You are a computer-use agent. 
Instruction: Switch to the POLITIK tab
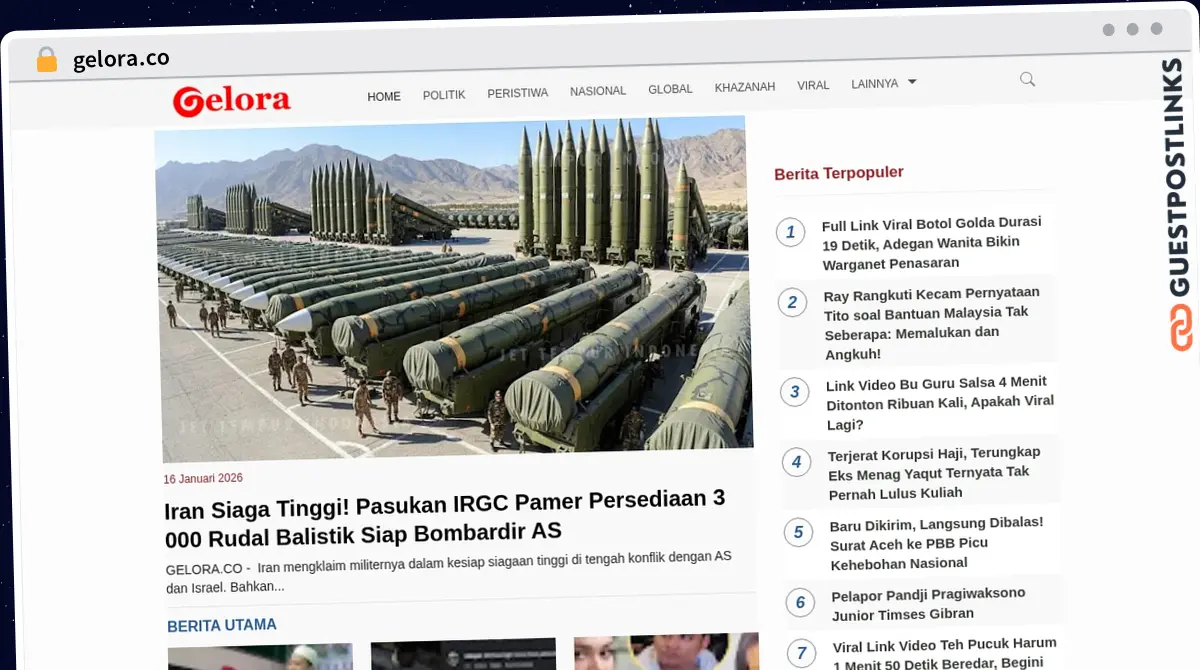444,94
